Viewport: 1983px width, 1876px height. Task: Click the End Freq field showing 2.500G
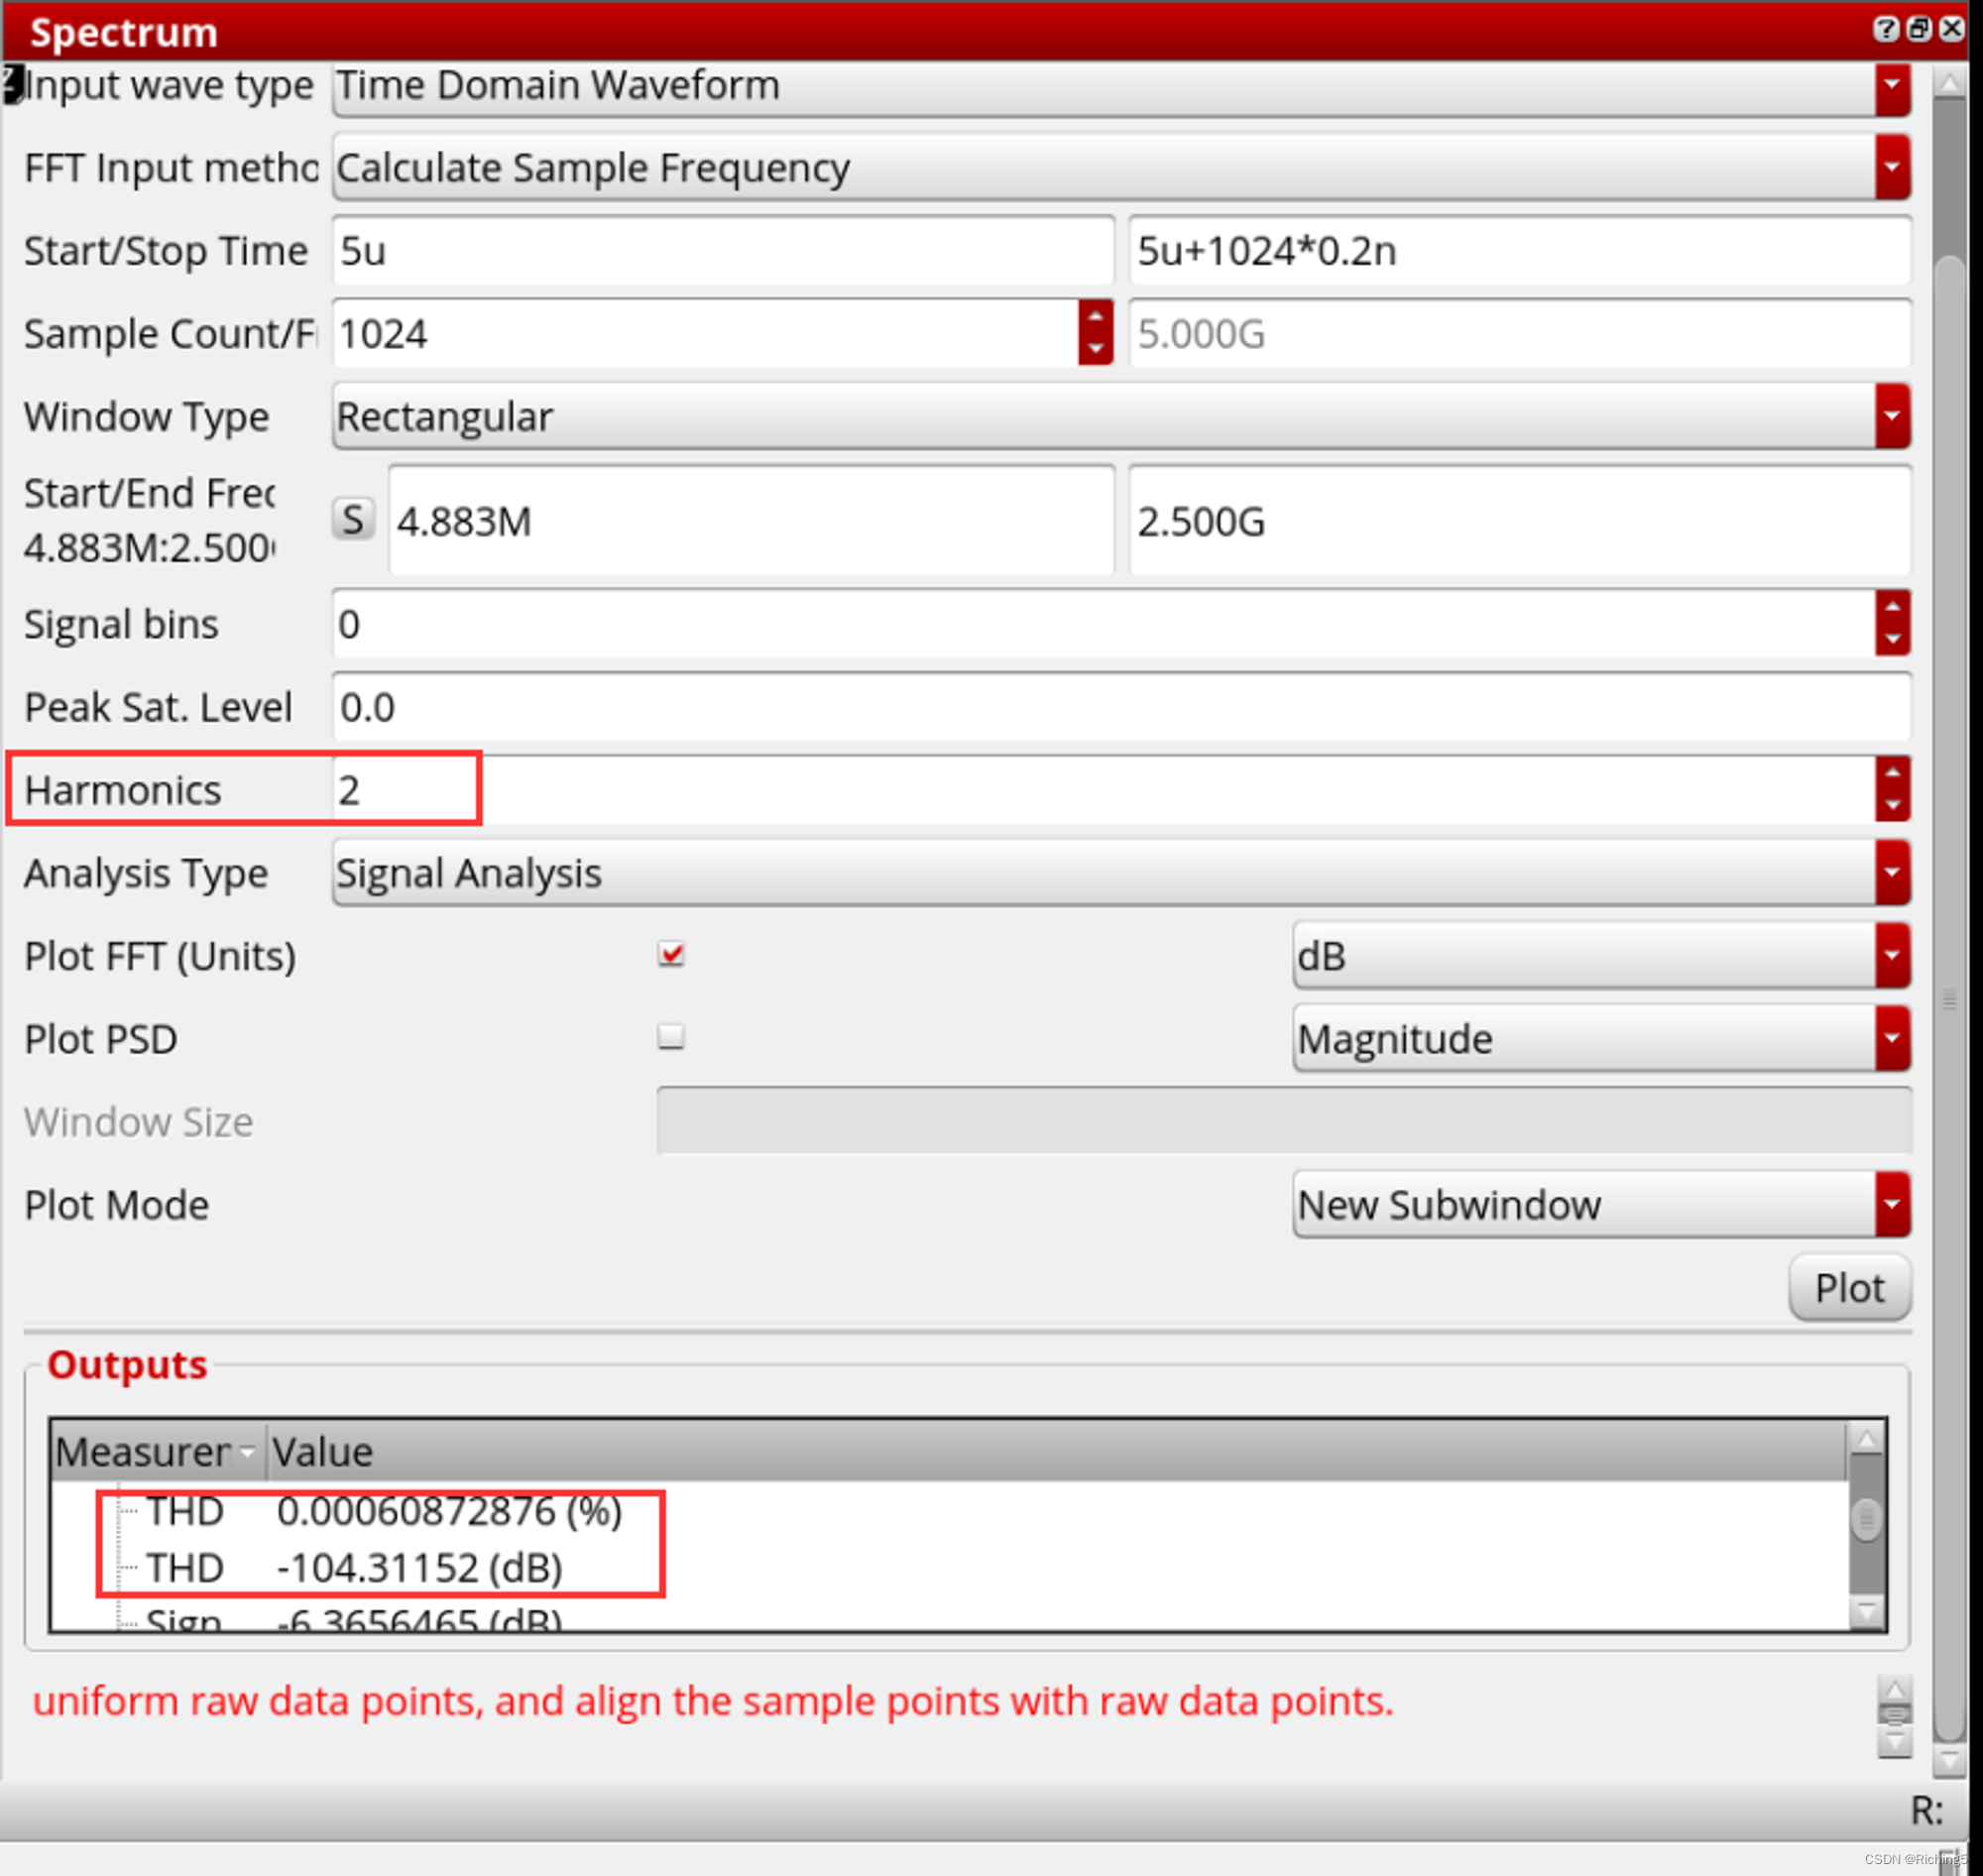click(1519, 521)
